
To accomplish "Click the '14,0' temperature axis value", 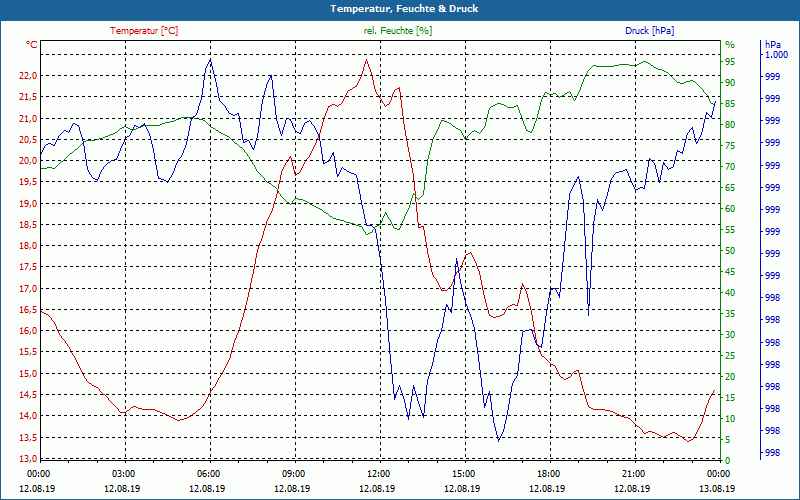I will pos(28,416).
